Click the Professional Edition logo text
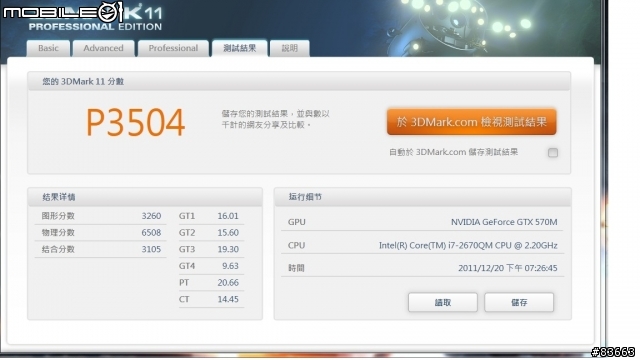 point(95,27)
